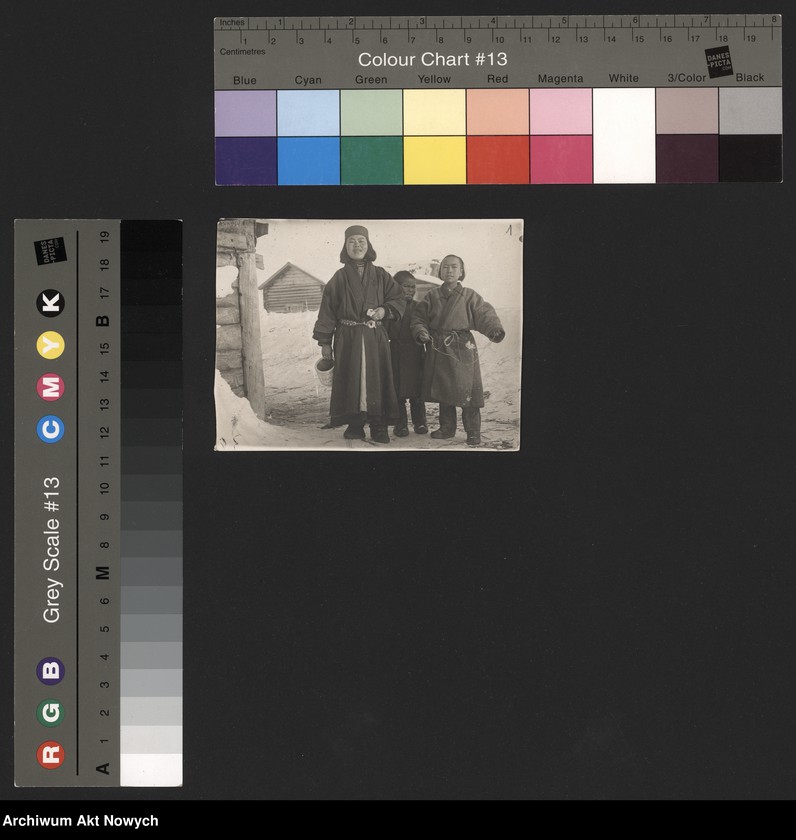Select the light grey swatch under Black
This screenshot has height=840, width=796.
click(x=750, y=110)
